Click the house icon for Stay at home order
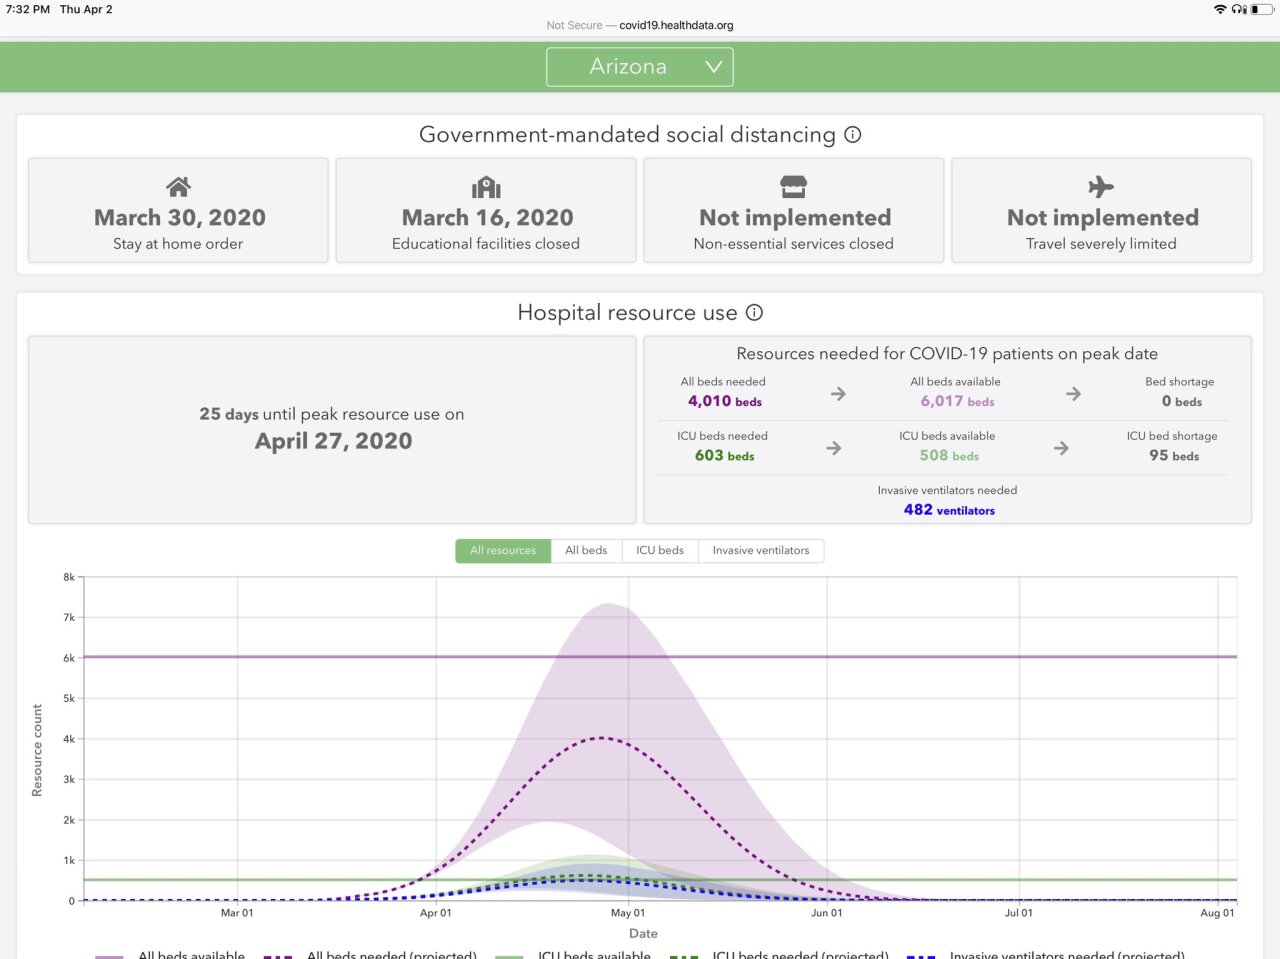The height and width of the screenshot is (959, 1280). coord(178,187)
